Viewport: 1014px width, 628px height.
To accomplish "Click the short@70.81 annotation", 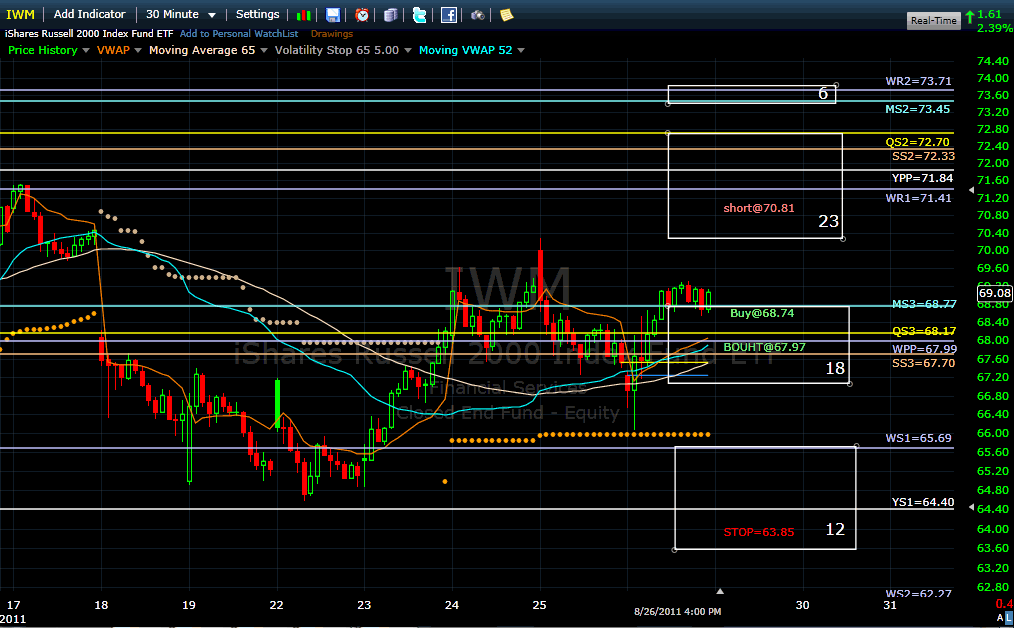I will click(x=759, y=208).
